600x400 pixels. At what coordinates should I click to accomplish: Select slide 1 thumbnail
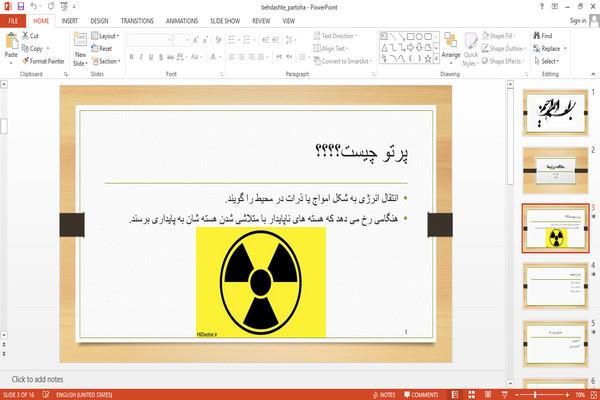[x=555, y=113]
